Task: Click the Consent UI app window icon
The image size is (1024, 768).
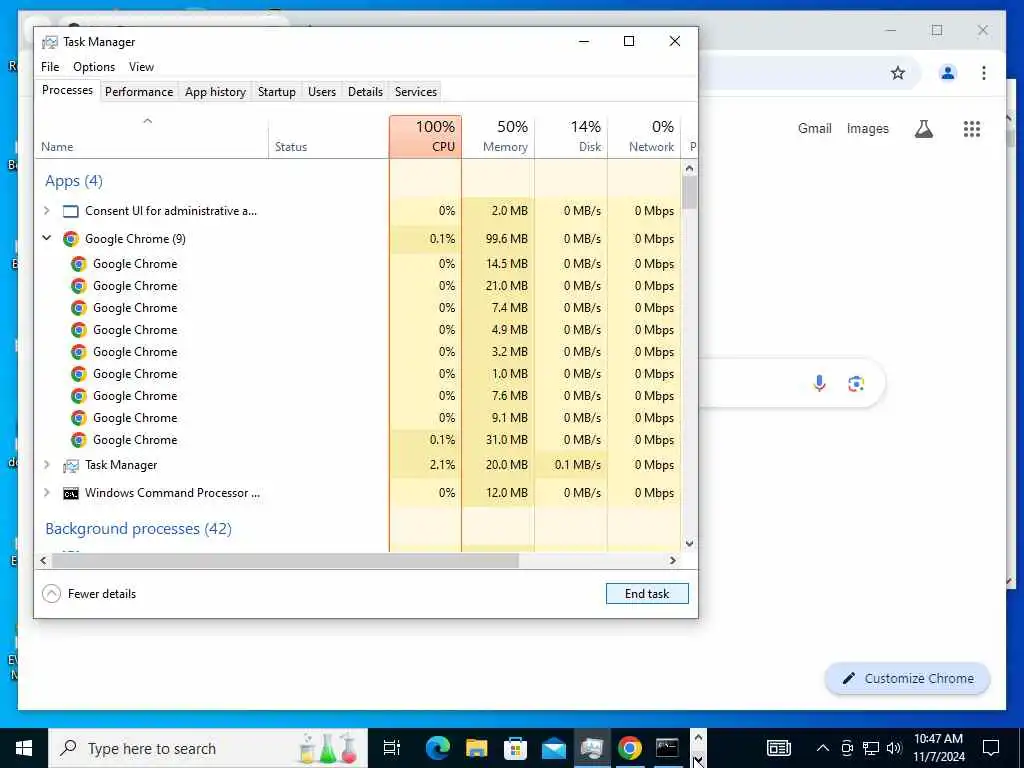Action: 71,211
